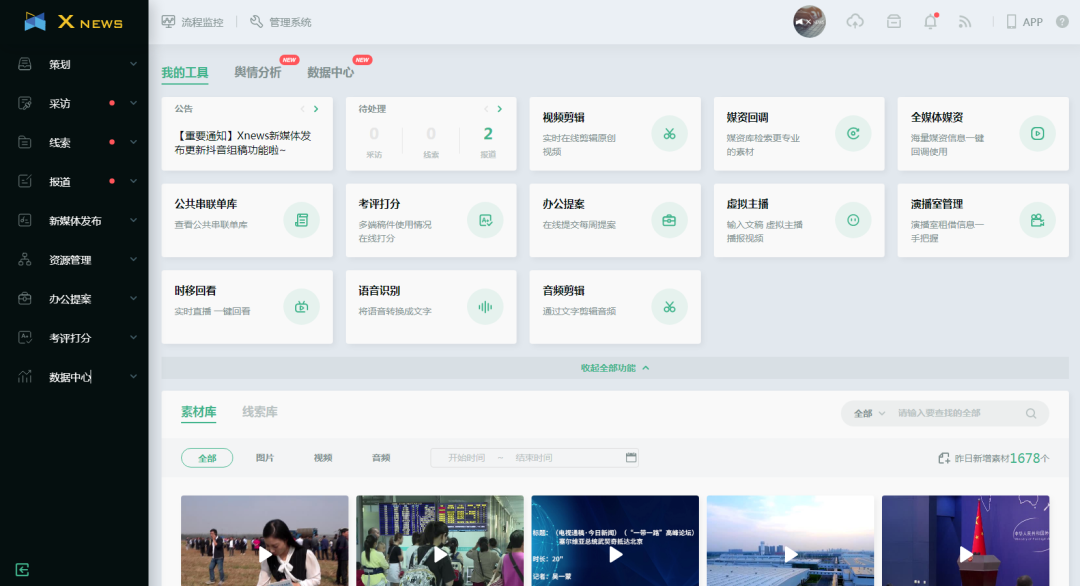
Task: Click the cloud upload icon in header
Action: click(855, 22)
